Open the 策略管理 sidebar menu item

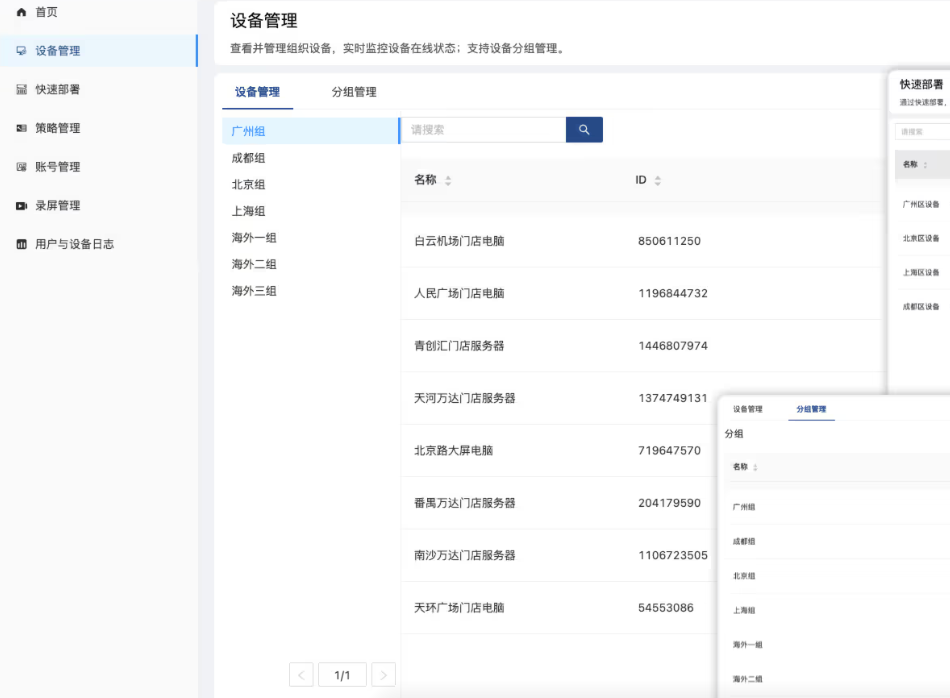point(57,129)
